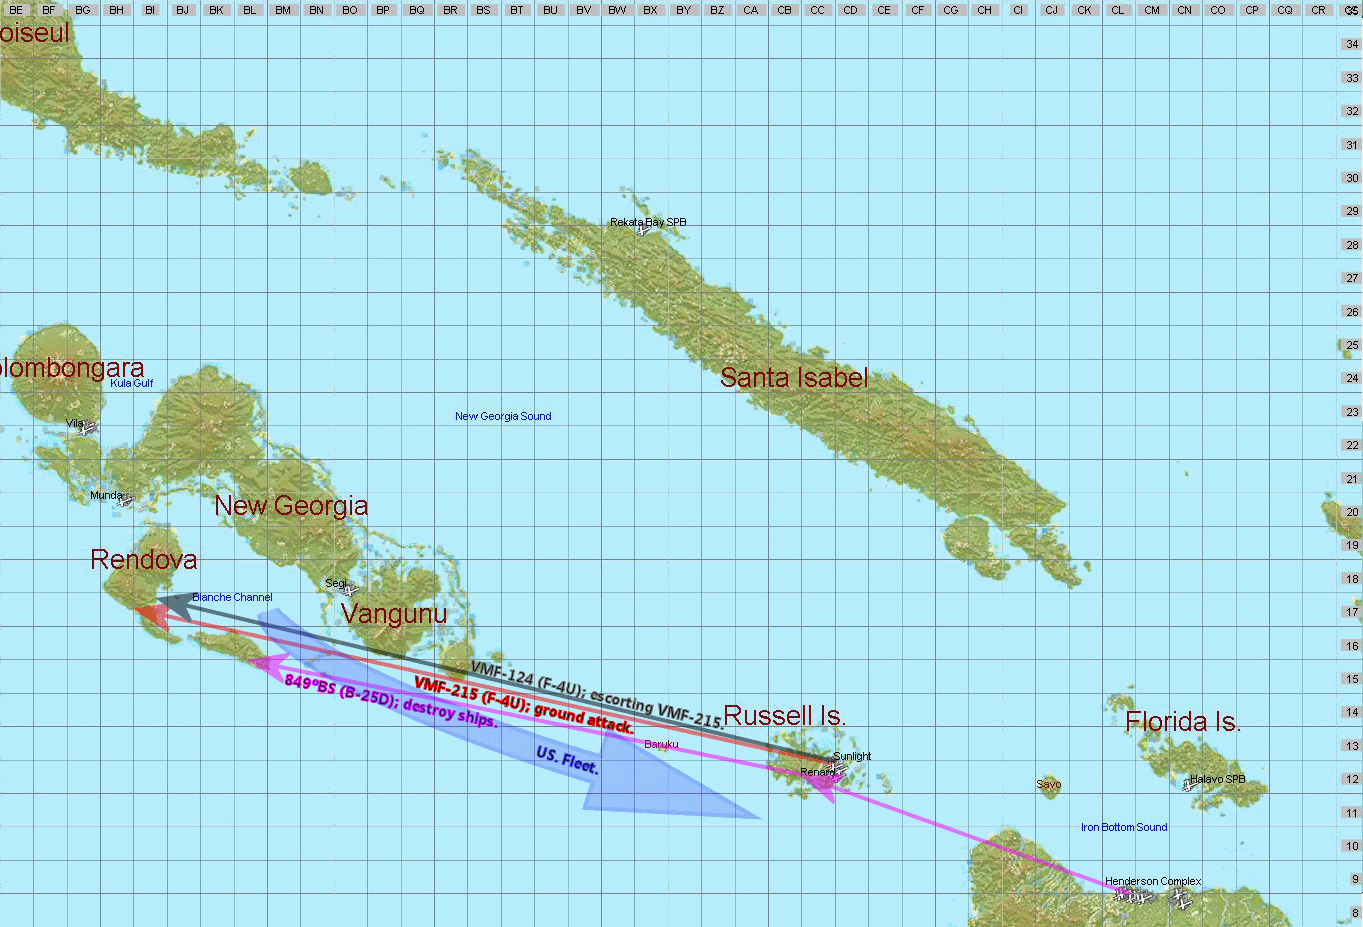
Task: Select the Henderson Complex airfield icons
Action: pos(1150,897)
